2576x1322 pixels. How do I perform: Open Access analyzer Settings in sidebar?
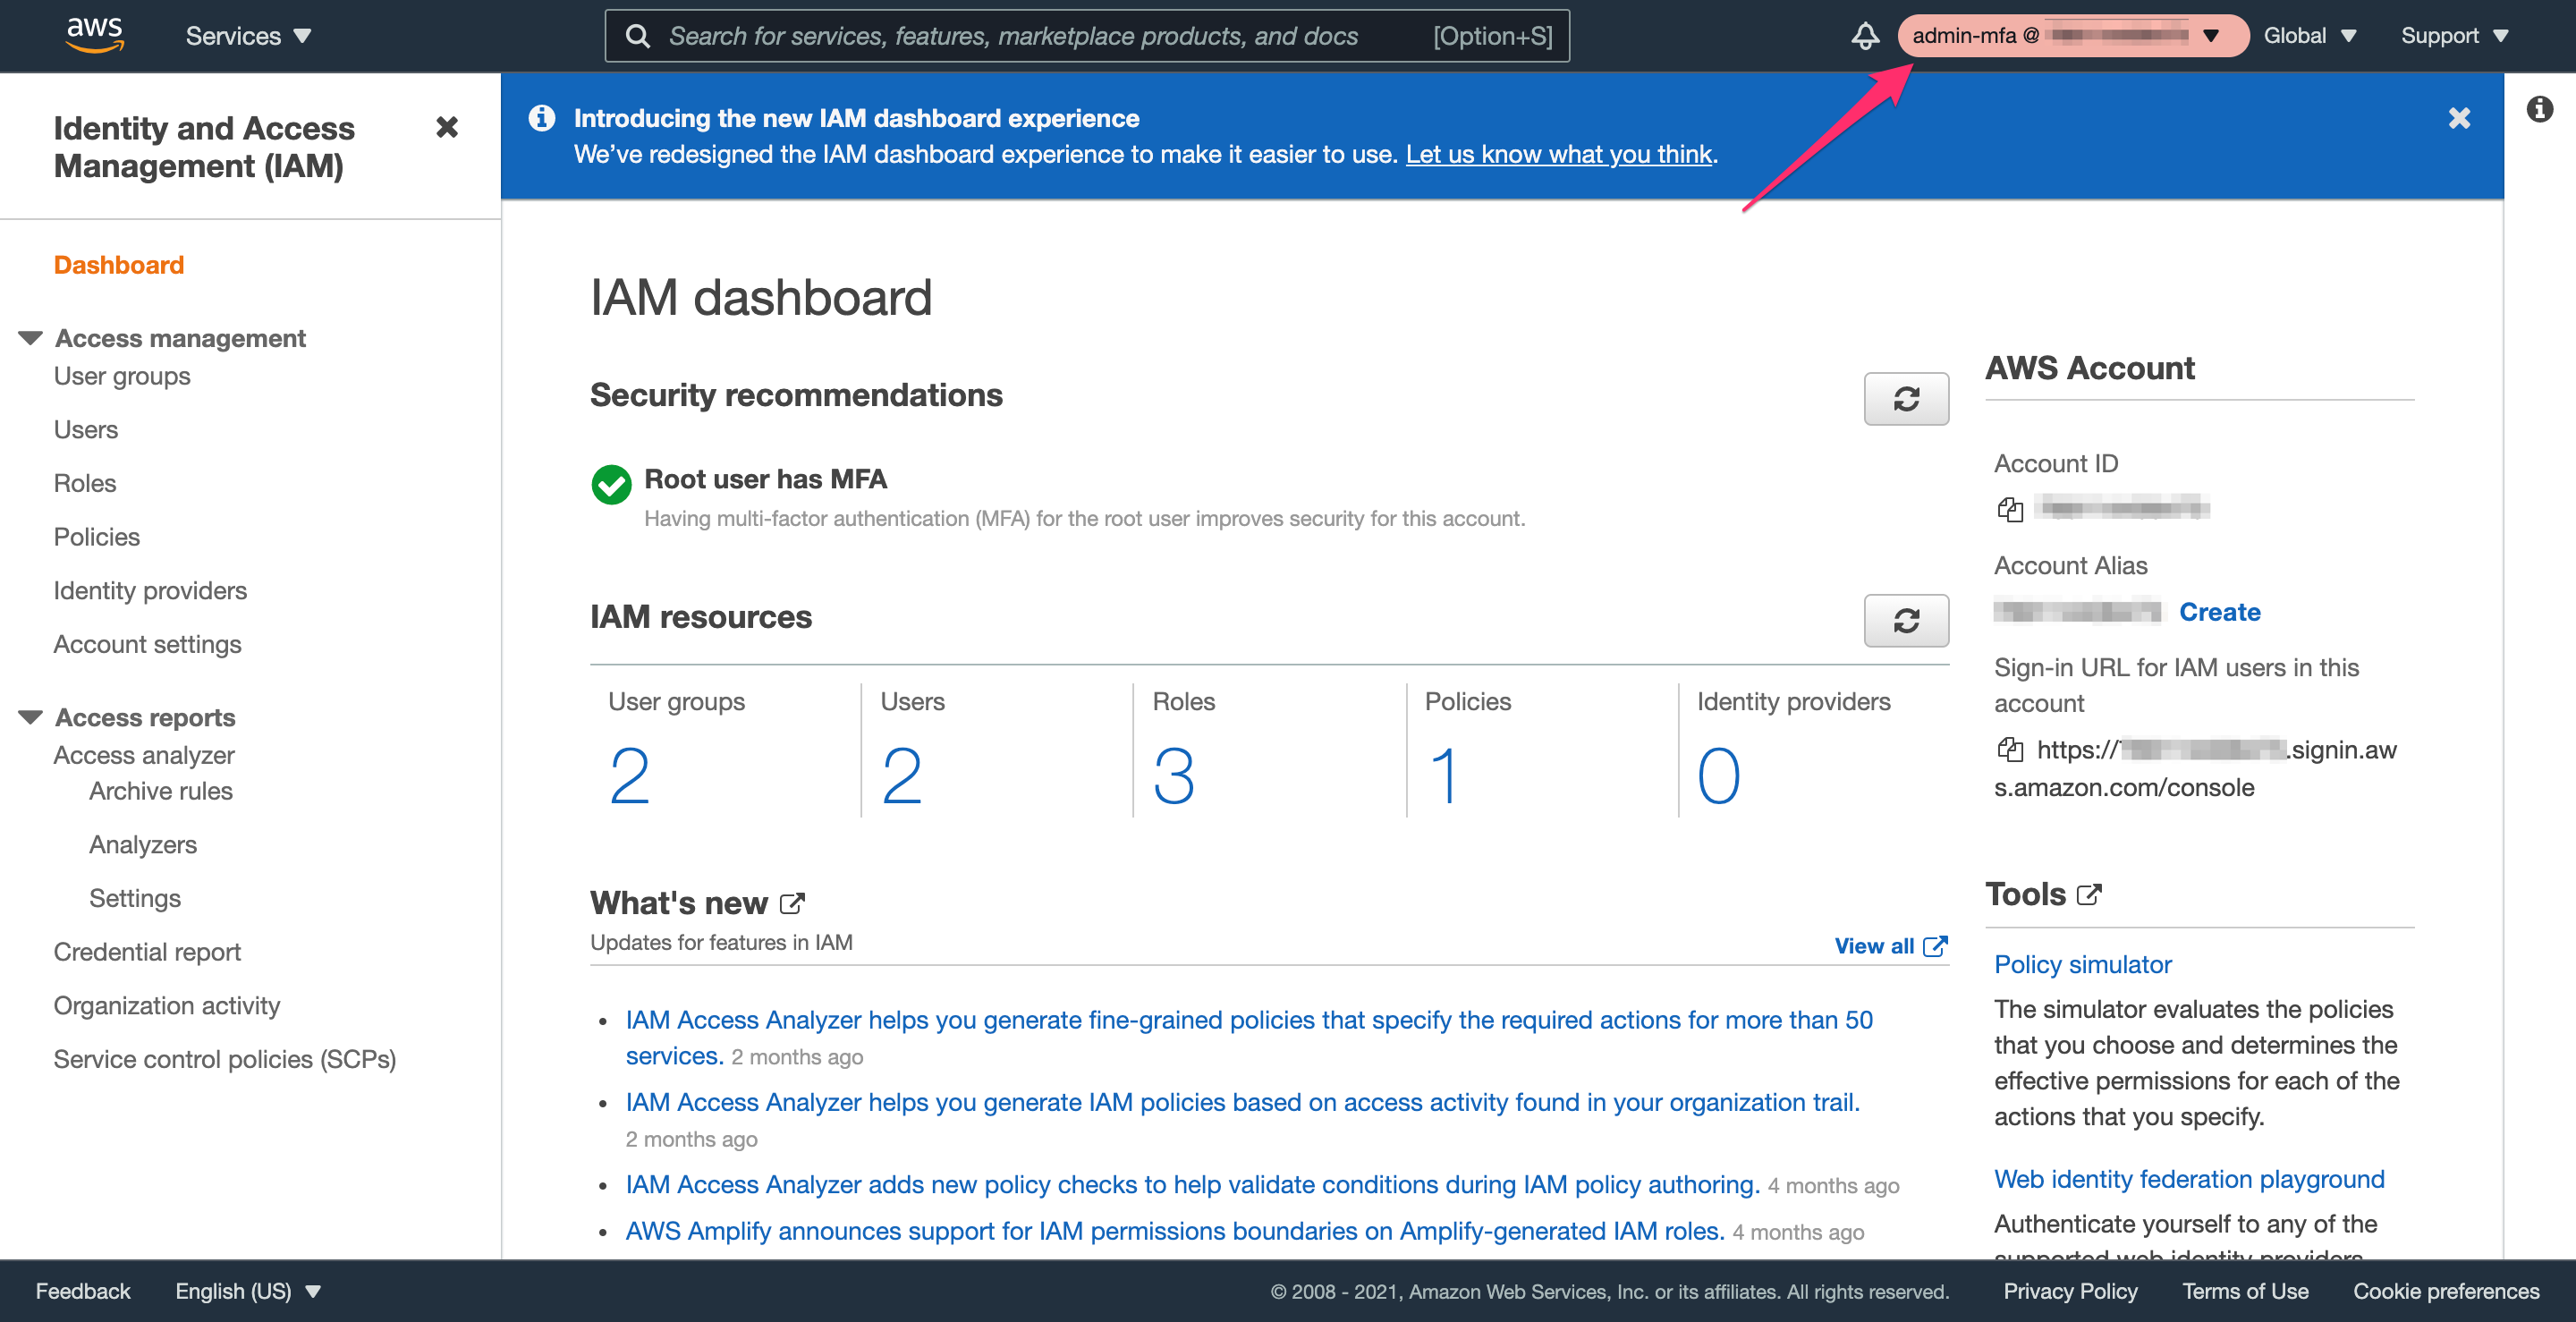[x=135, y=899]
